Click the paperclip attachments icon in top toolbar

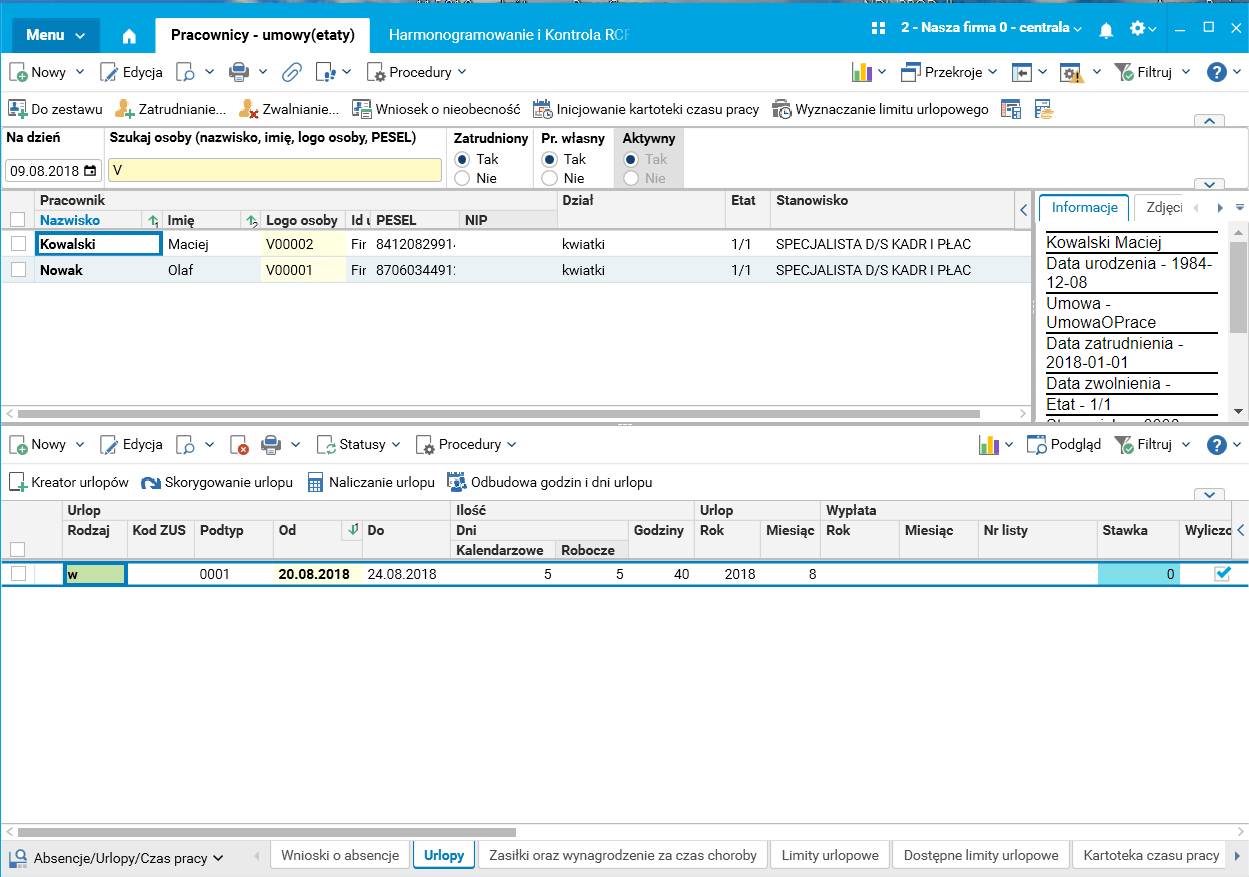point(291,72)
